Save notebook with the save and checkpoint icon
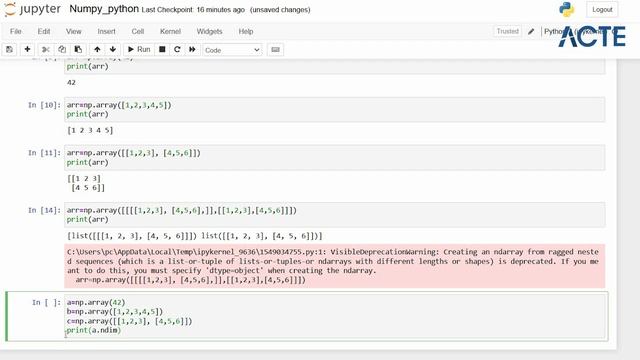 coord(9,49)
